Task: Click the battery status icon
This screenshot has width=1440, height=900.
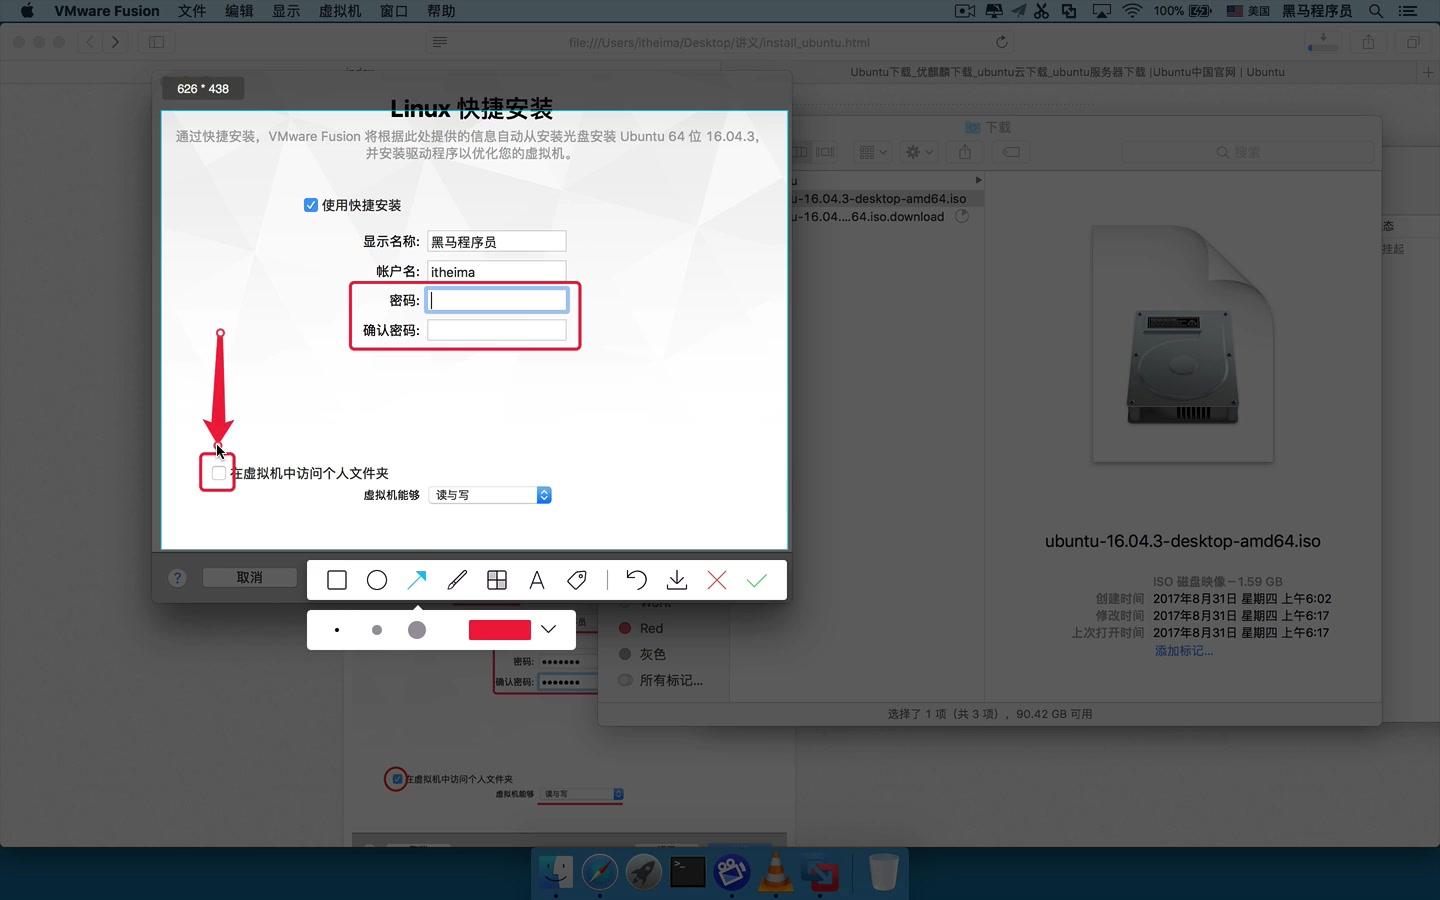Action: pos(1200,11)
